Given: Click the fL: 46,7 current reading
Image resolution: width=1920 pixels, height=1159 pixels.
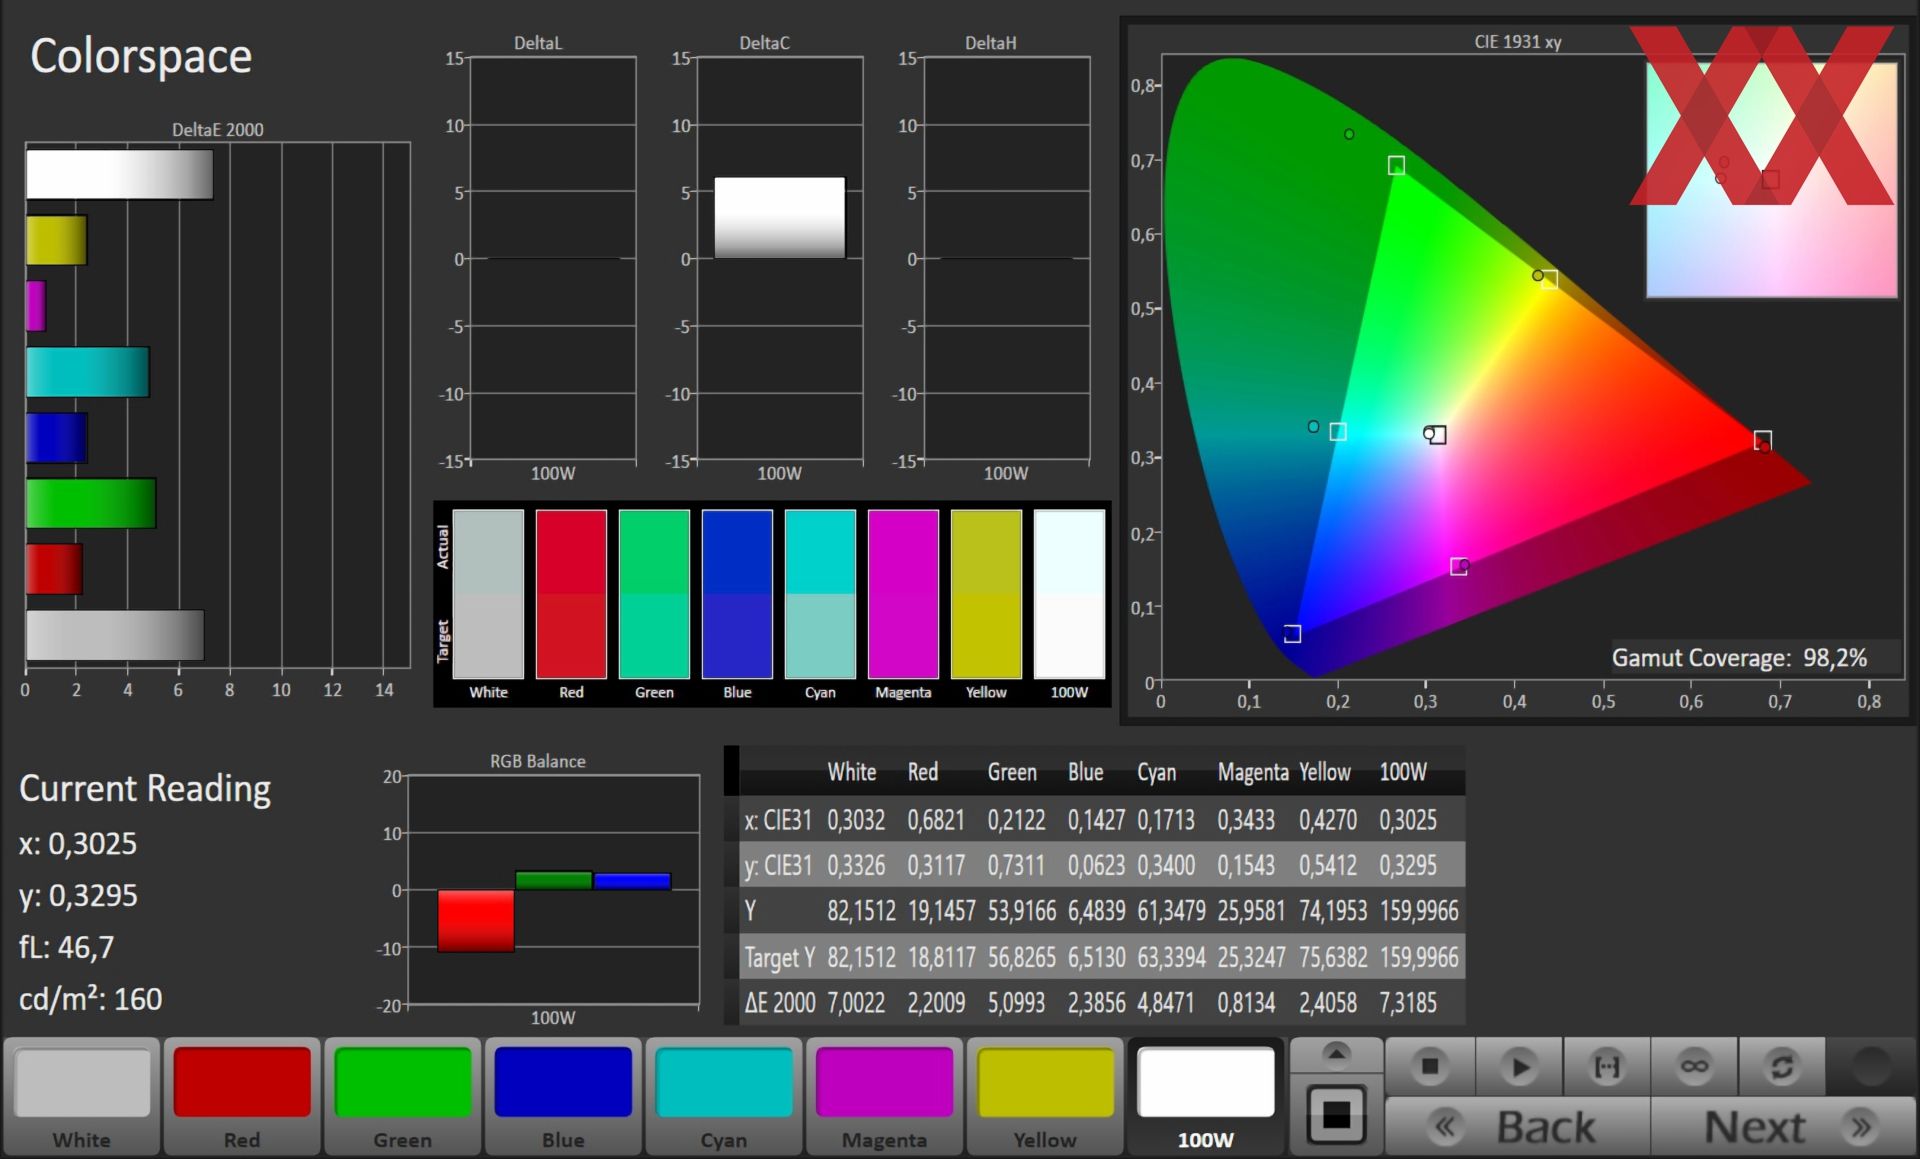Looking at the screenshot, I should pos(67,947).
